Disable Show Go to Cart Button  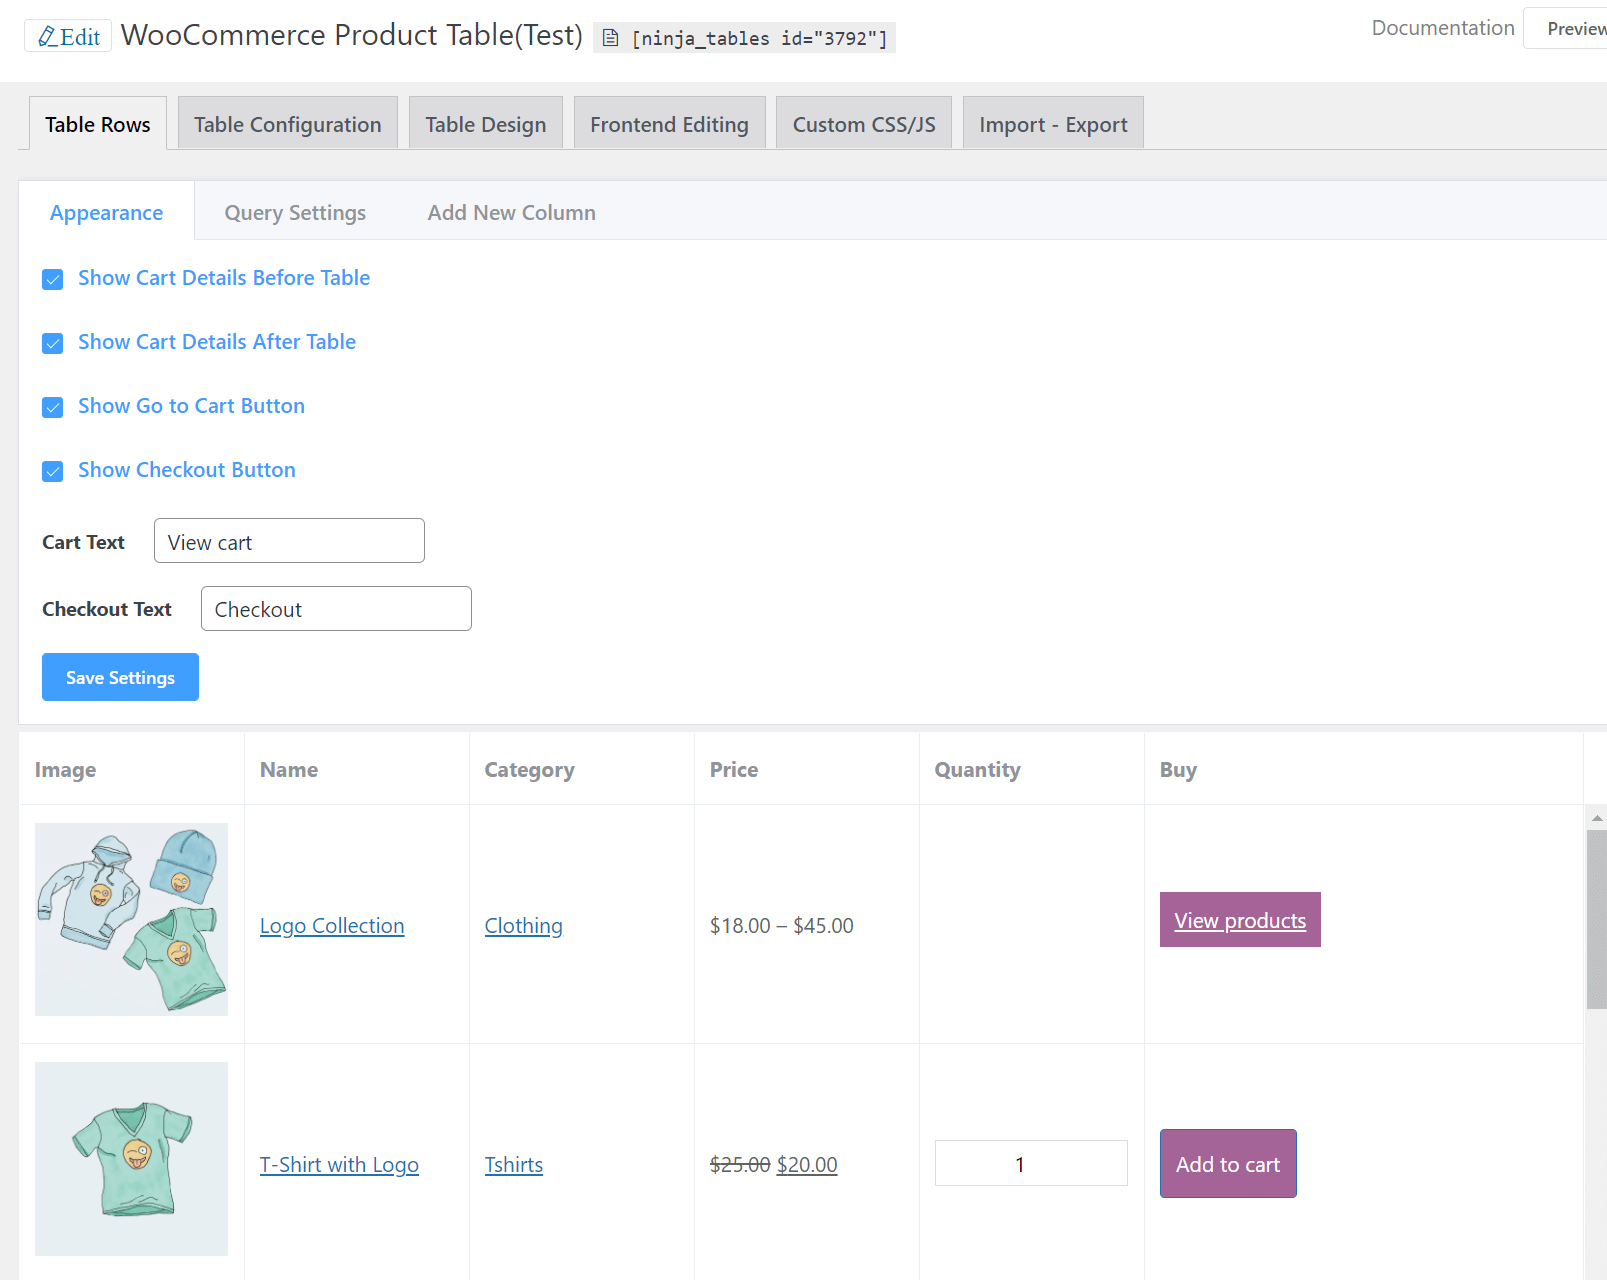point(53,407)
